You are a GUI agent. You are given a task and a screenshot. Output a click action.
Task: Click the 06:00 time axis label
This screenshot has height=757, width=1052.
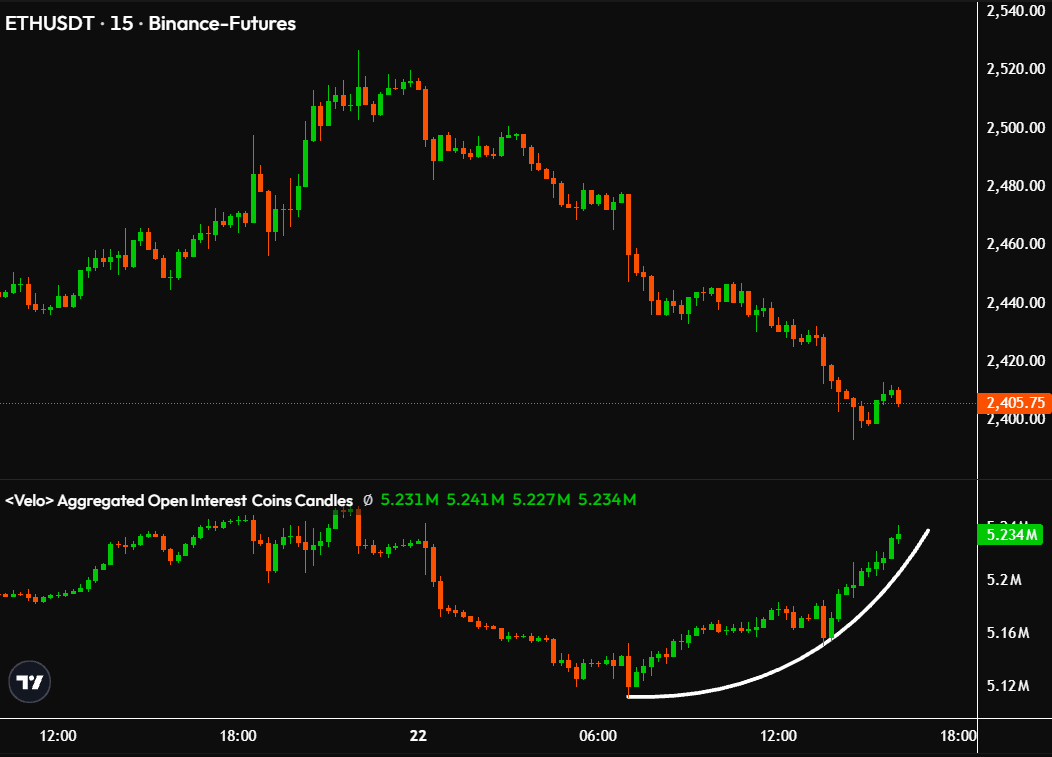598,736
